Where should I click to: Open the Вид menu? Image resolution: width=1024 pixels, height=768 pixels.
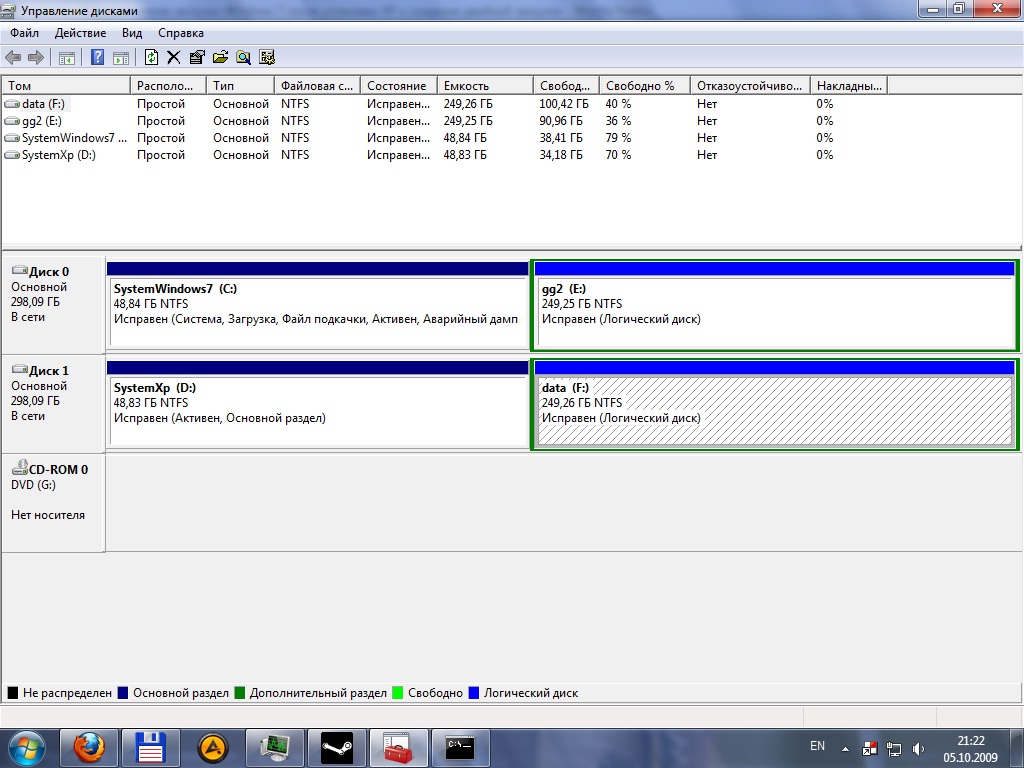[x=132, y=33]
